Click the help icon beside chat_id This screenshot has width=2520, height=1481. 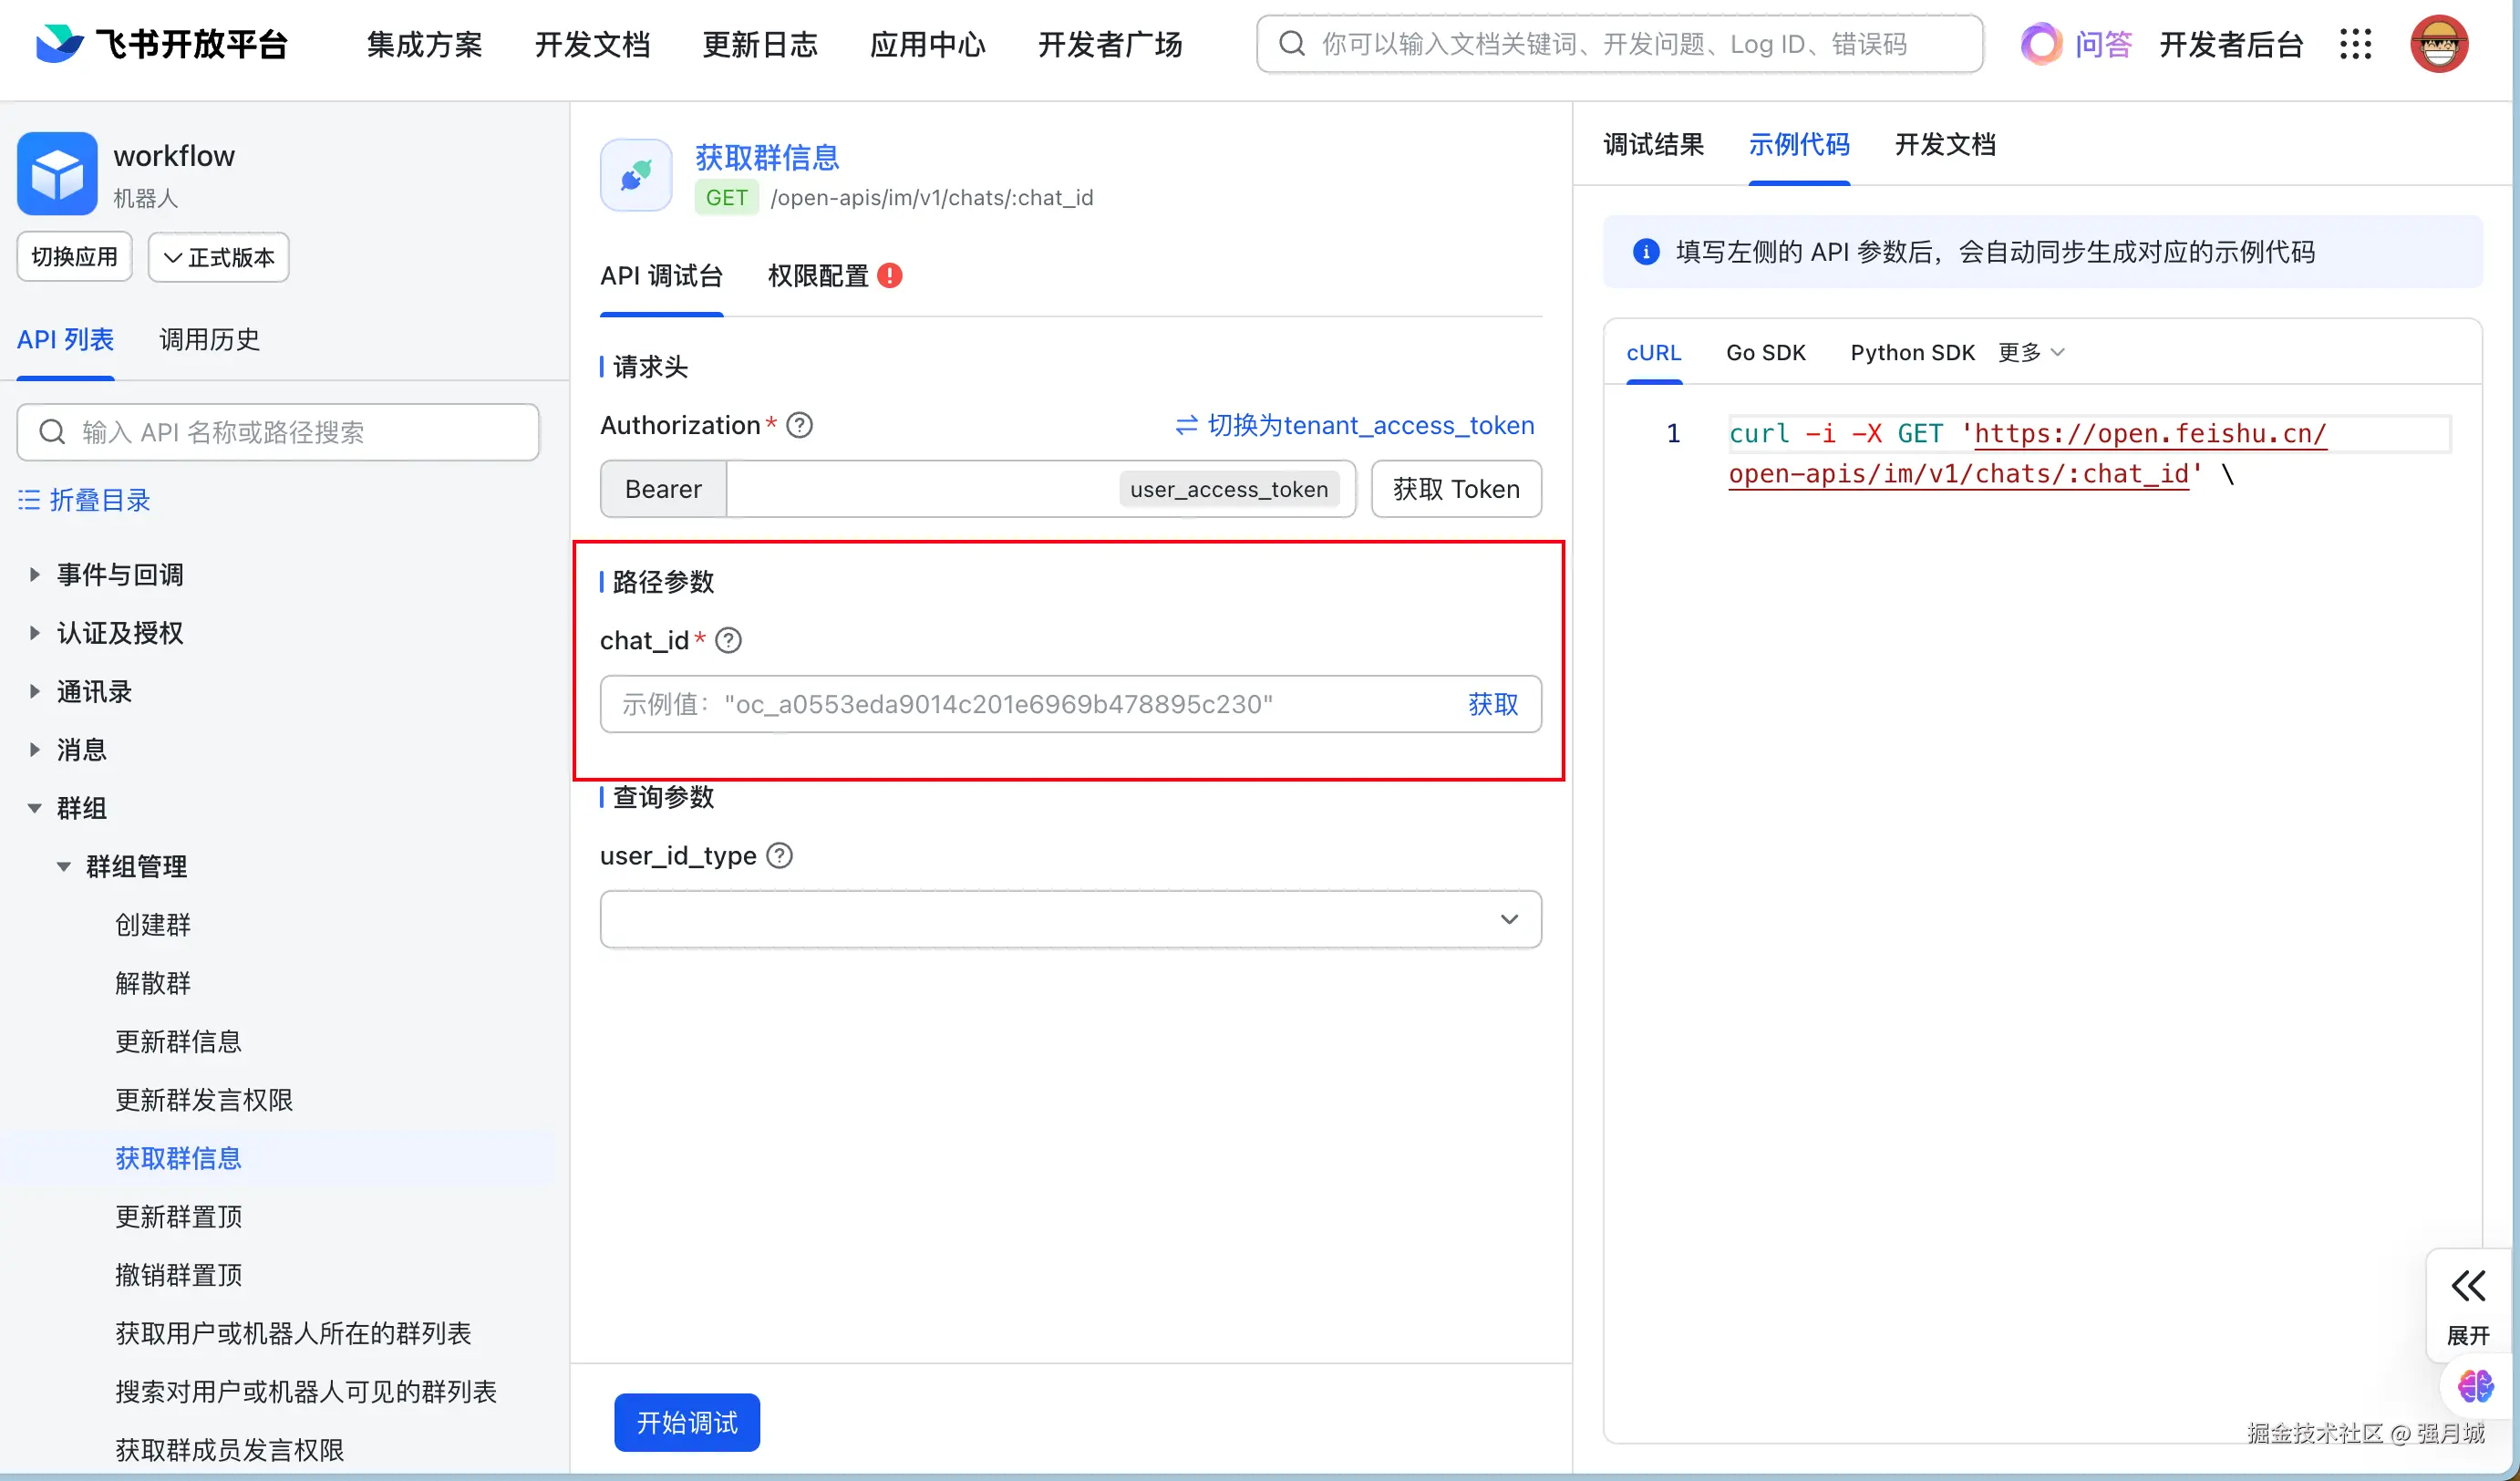[729, 640]
